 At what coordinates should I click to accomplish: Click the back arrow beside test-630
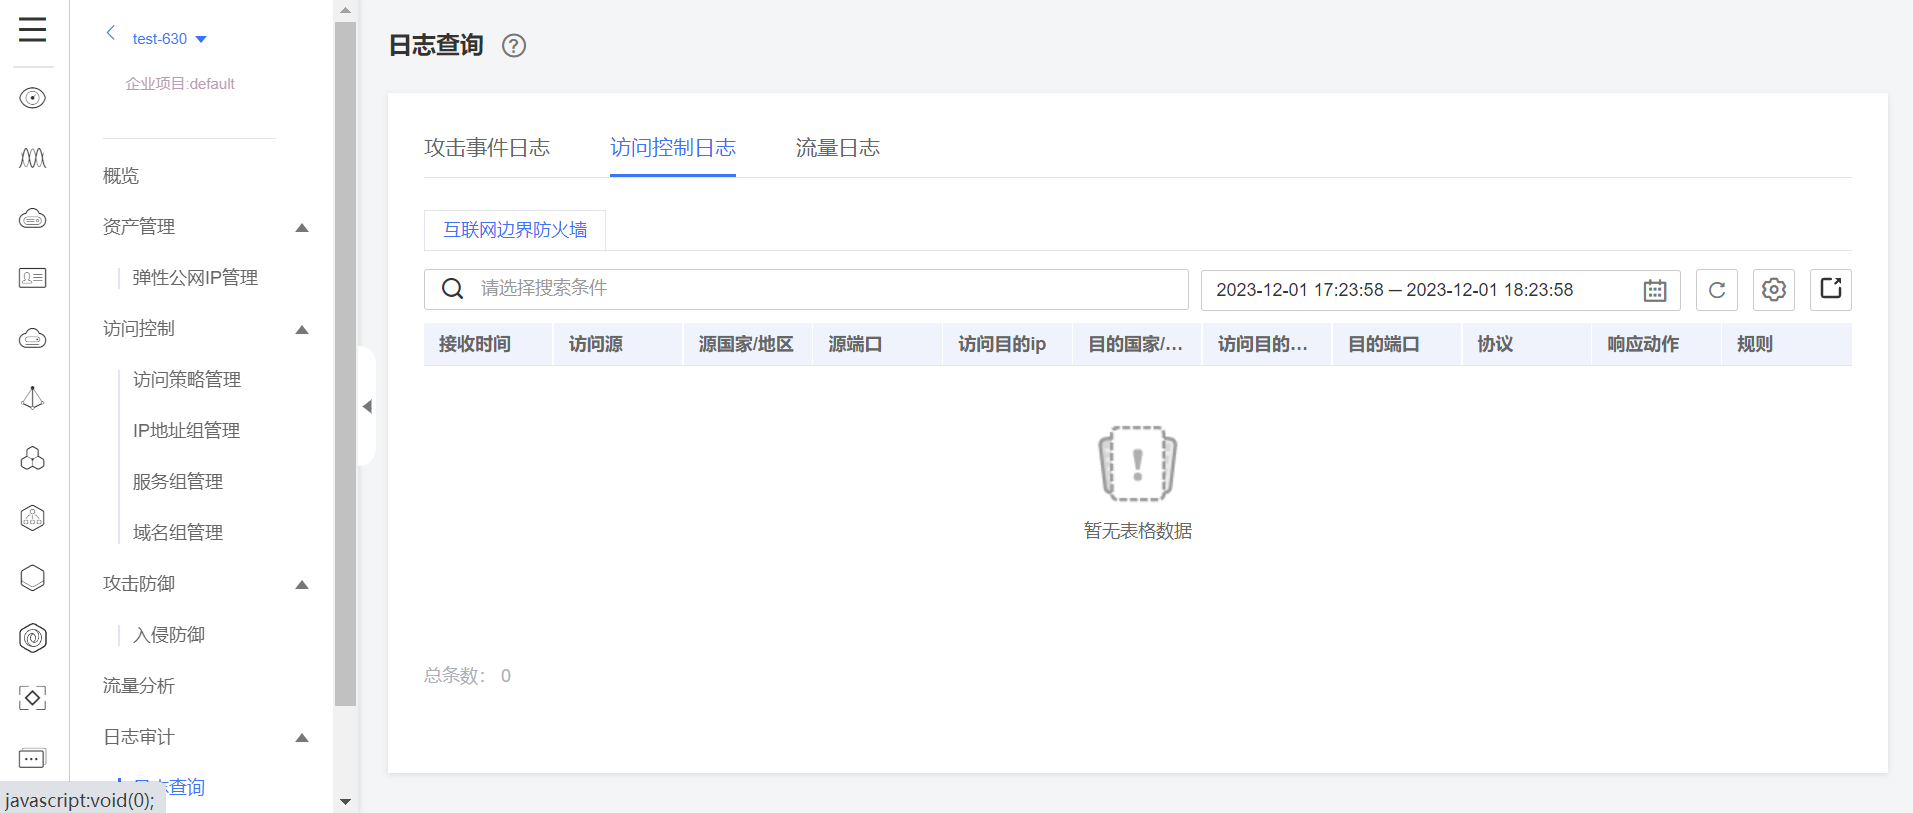point(111,33)
